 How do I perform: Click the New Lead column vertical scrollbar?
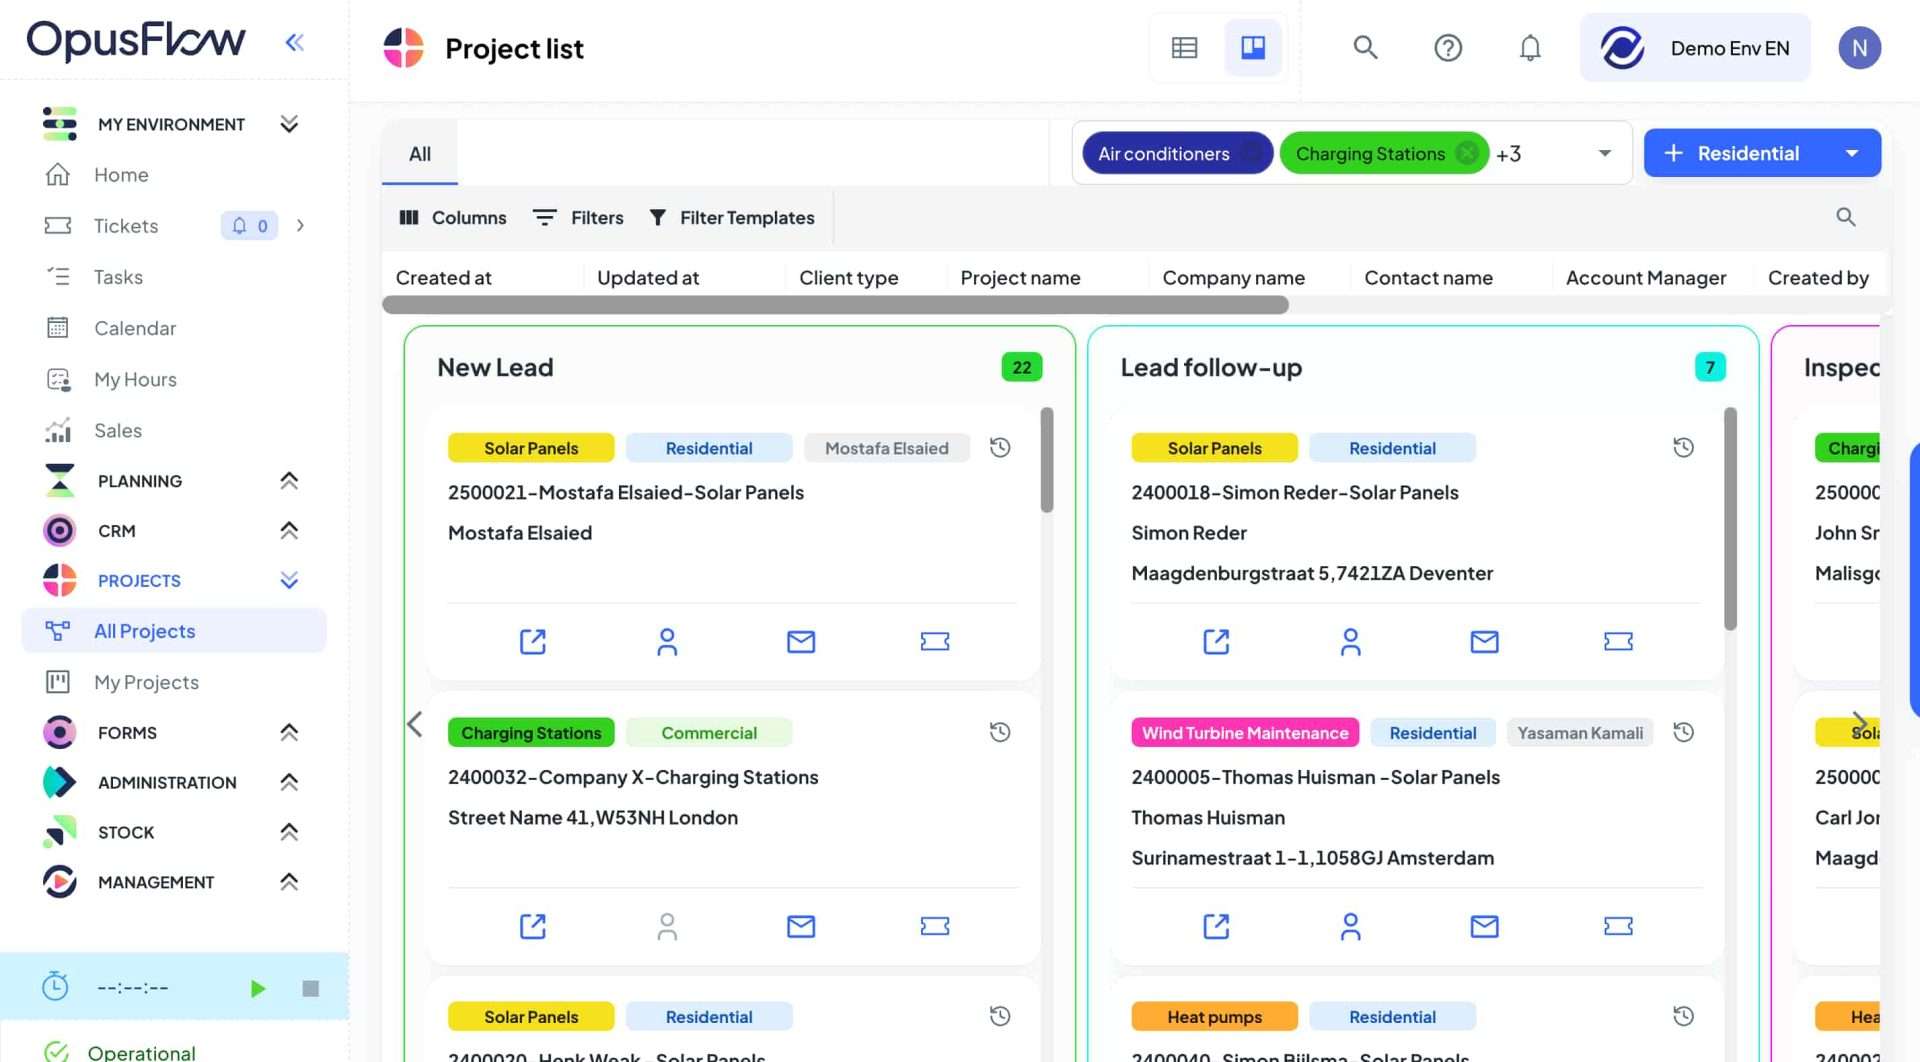[1046, 460]
